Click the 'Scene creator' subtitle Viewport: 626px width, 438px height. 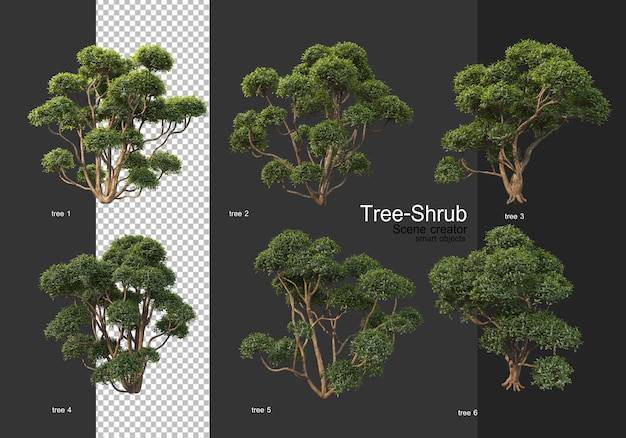point(430,230)
